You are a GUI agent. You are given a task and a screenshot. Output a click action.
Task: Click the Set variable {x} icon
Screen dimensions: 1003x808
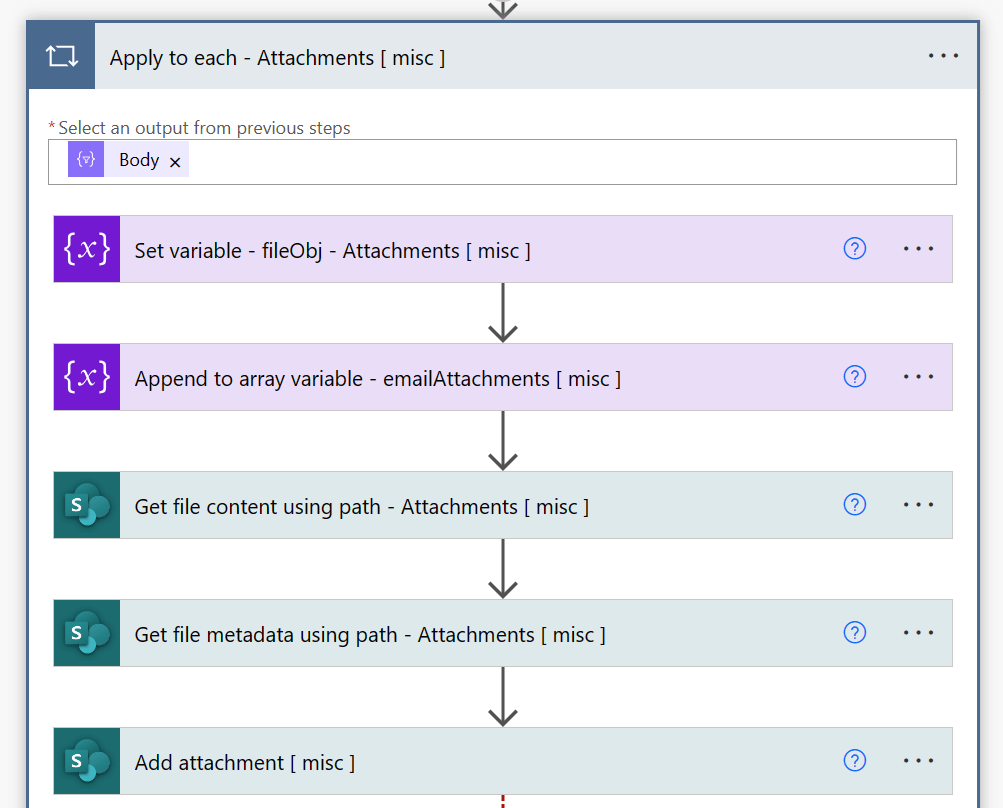tap(85, 249)
